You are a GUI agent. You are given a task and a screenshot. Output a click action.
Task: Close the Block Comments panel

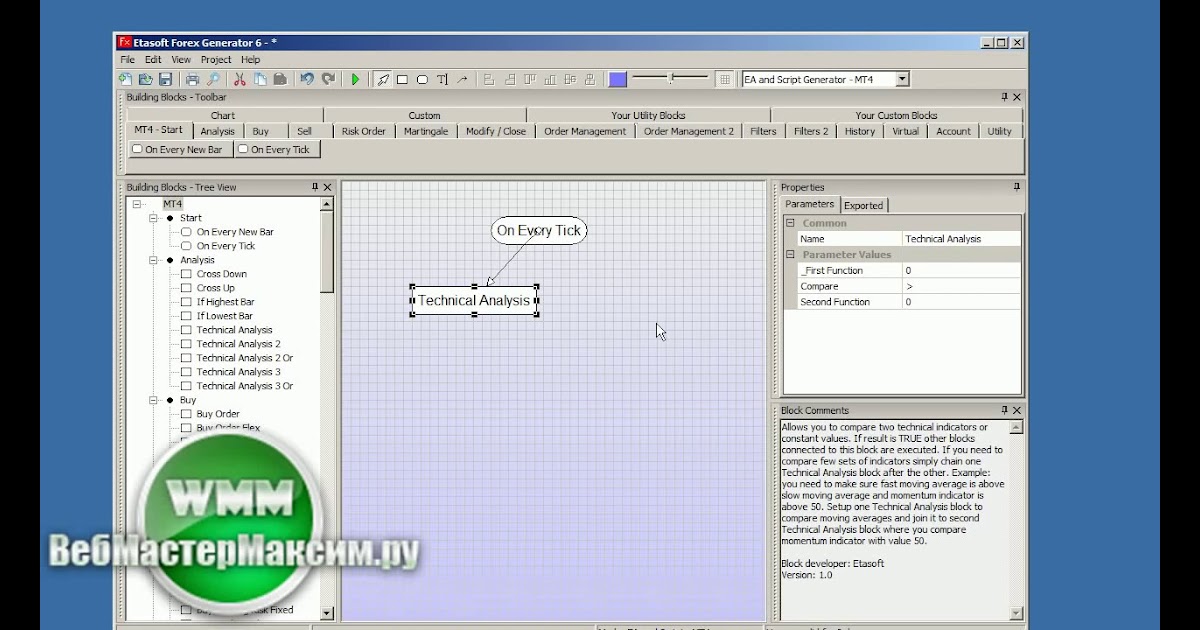[1017, 410]
